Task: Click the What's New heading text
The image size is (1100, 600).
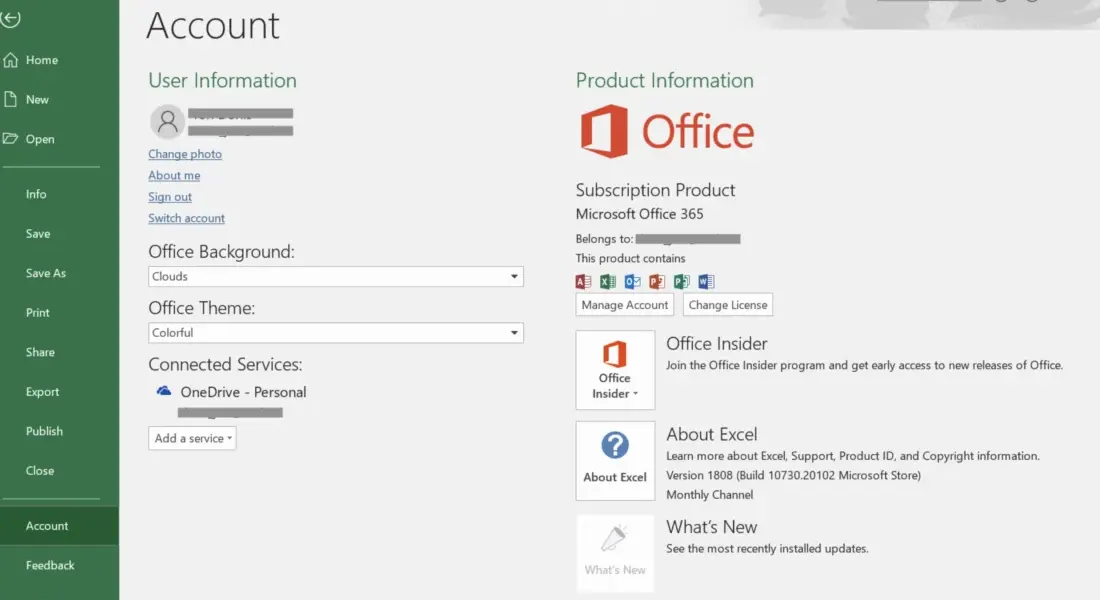Action: (711, 527)
